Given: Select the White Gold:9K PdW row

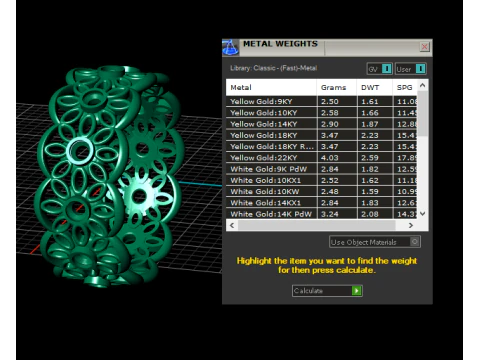Looking at the screenshot, I should pyautogui.click(x=322, y=169).
